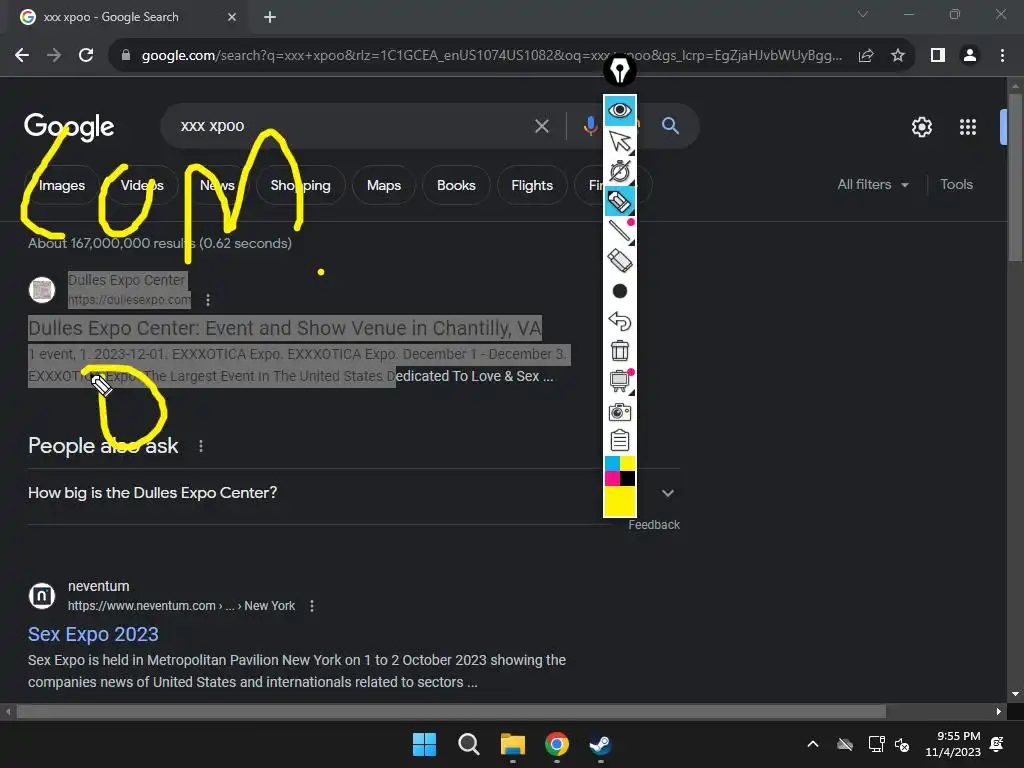
Task: Select the highlighter tool in pen toolbar
Action: [619, 201]
